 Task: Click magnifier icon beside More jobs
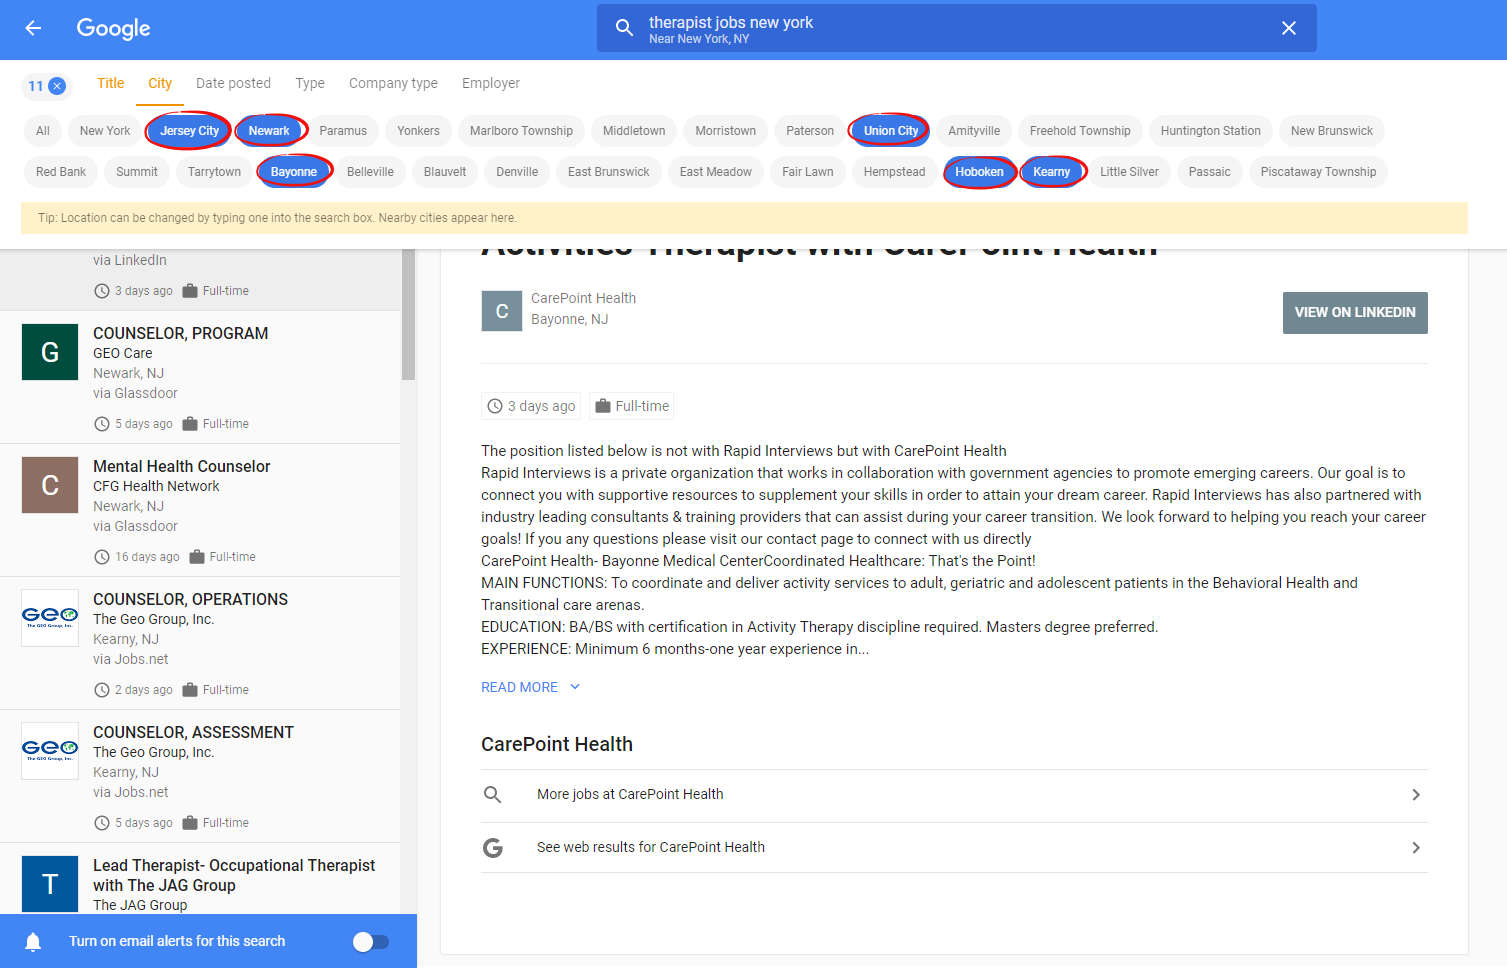(493, 795)
